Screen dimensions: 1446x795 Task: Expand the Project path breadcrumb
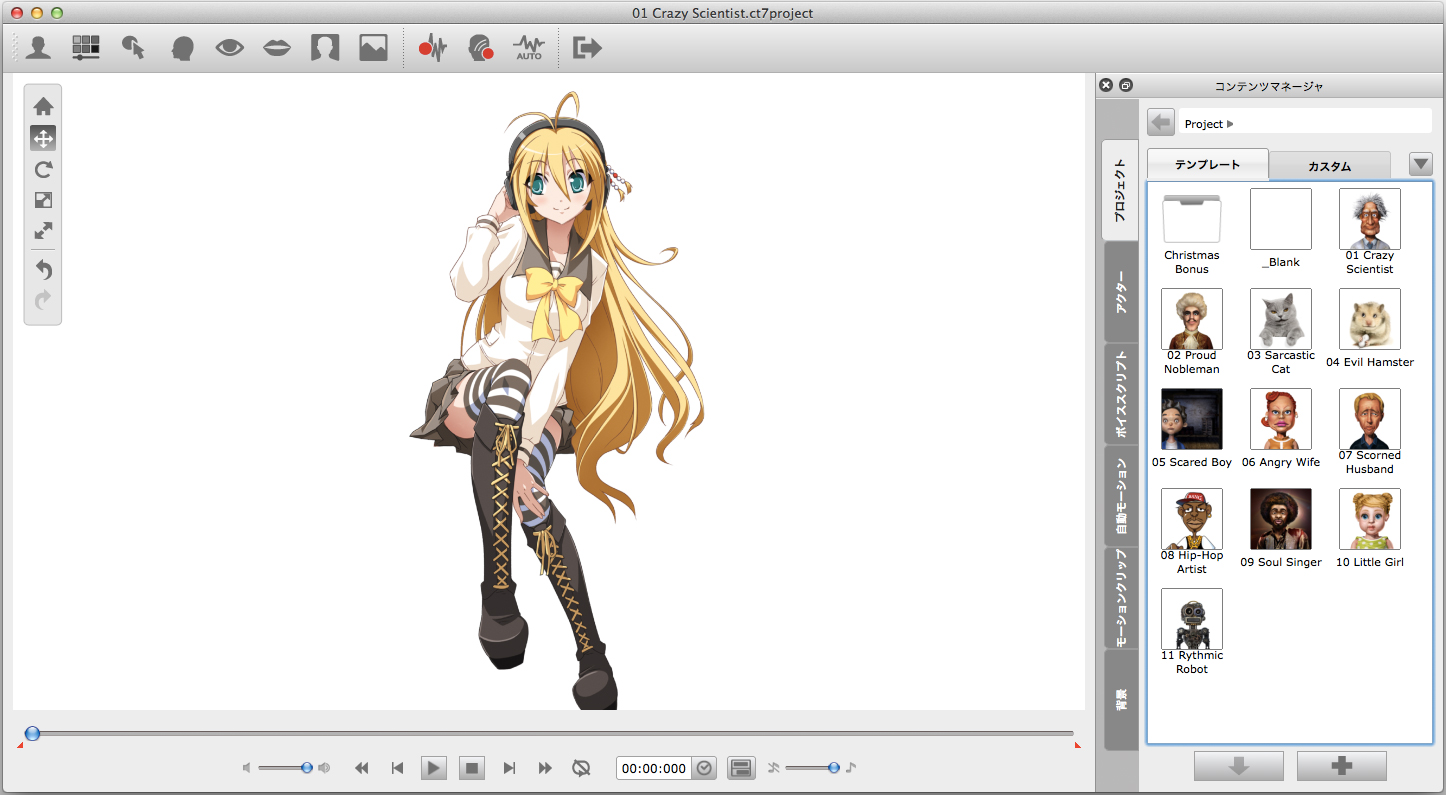[x=1230, y=124]
